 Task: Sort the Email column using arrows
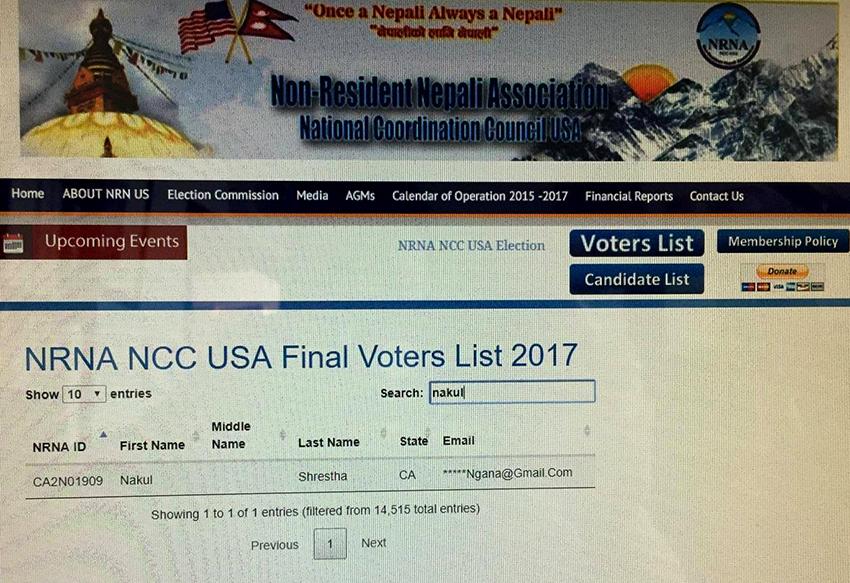click(587, 431)
